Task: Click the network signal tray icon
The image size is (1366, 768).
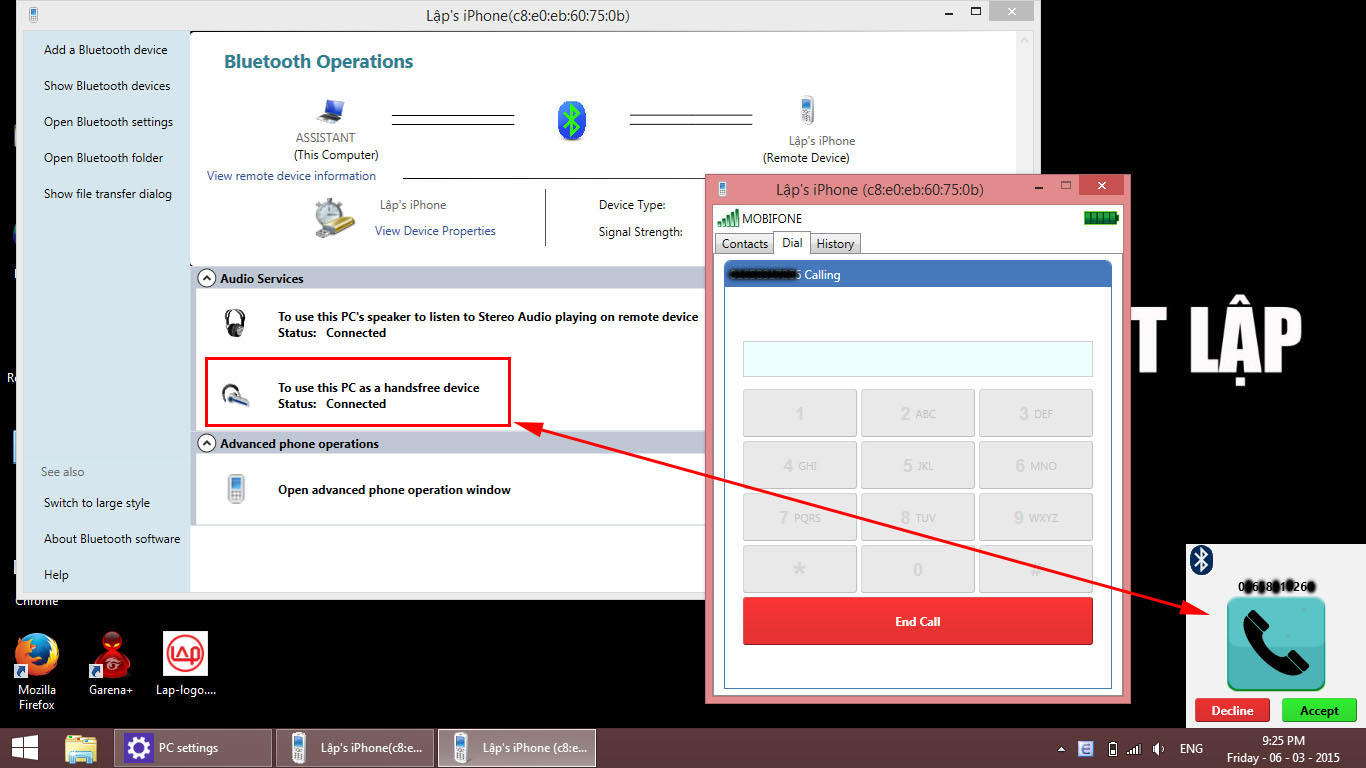Action: tap(1134, 749)
